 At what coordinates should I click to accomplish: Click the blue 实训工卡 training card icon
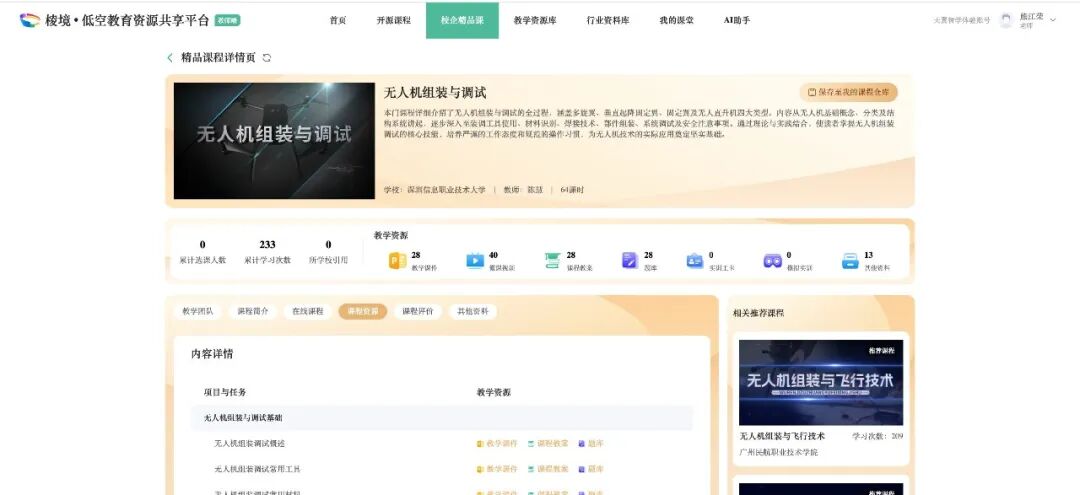tap(695, 261)
